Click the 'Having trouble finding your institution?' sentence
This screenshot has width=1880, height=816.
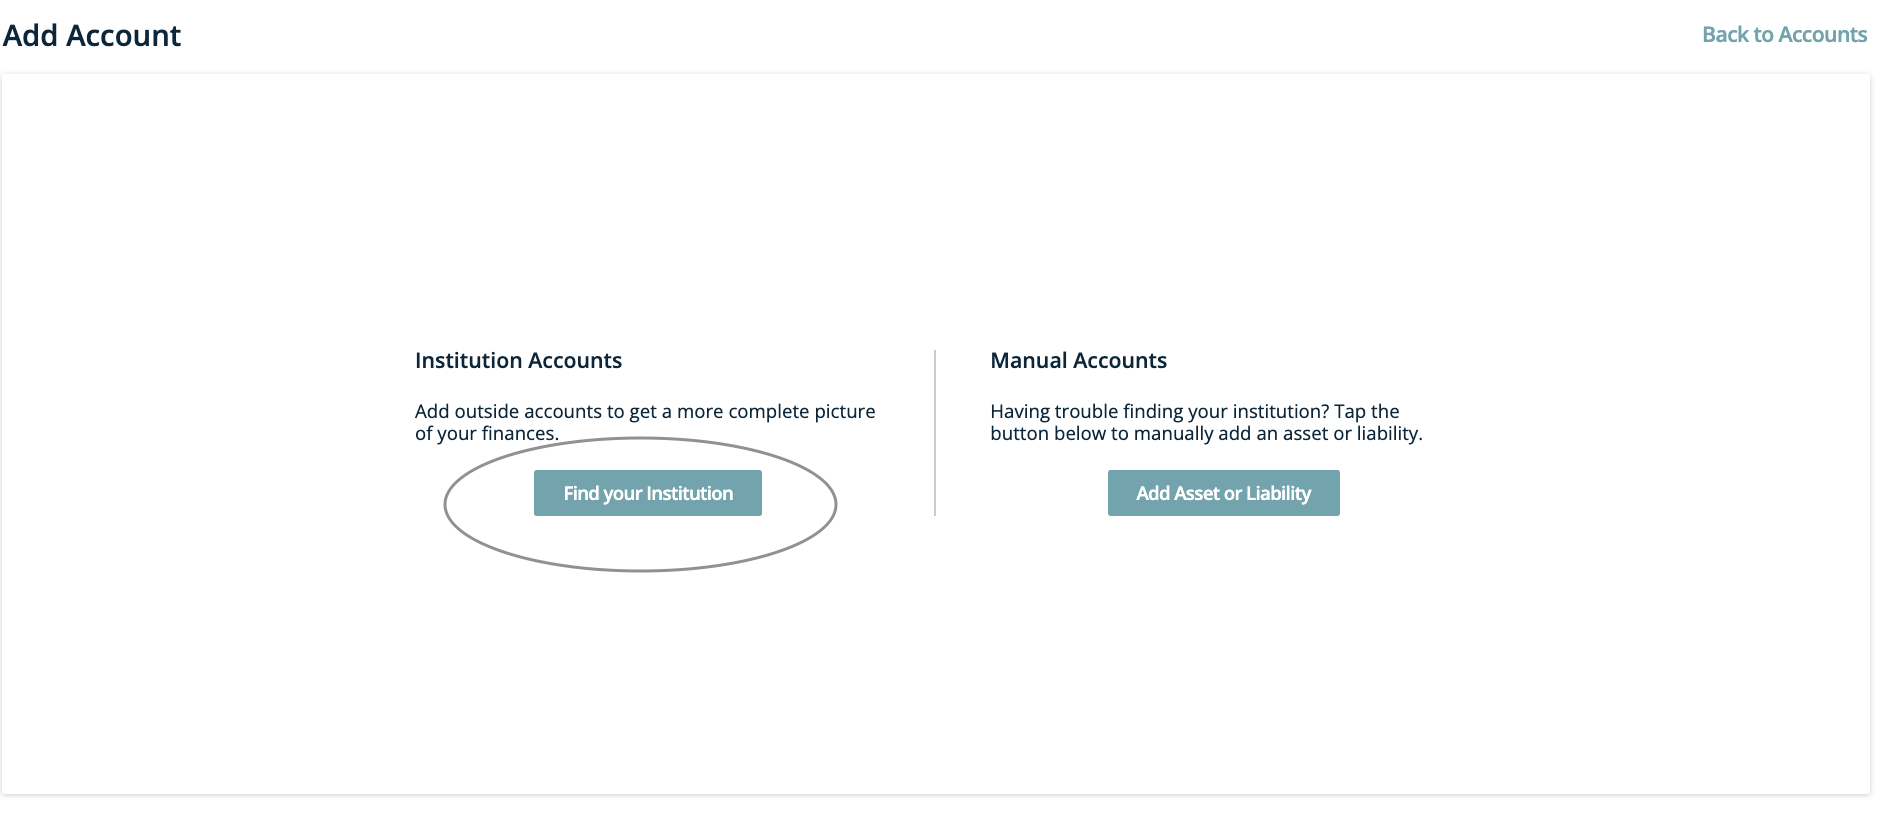[x=1160, y=411]
